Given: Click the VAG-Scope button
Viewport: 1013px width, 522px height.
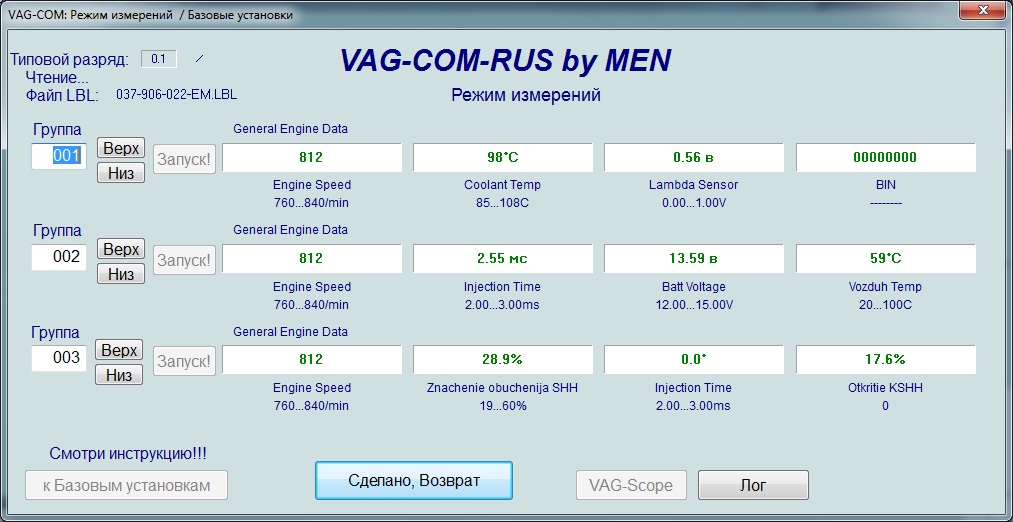Looking at the screenshot, I should click(x=631, y=485).
